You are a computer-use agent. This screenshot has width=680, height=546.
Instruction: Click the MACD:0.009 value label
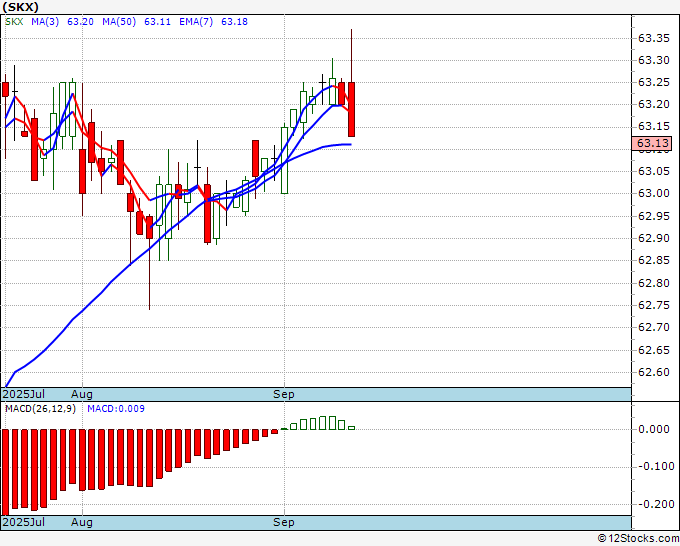click(x=116, y=409)
